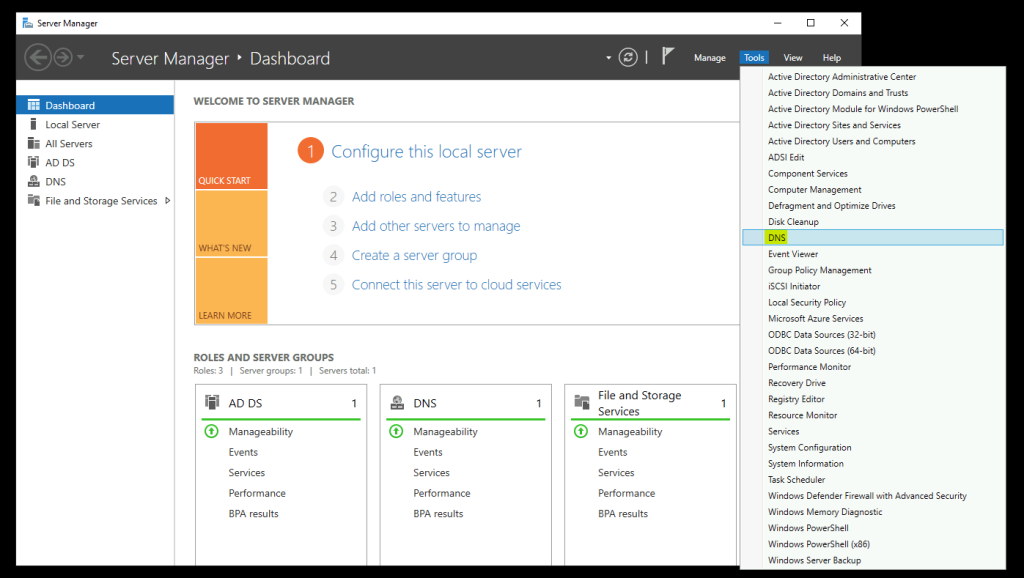Click the All Servers icon in sidebar
This screenshot has height=578, width=1024.
coord(33,143)
